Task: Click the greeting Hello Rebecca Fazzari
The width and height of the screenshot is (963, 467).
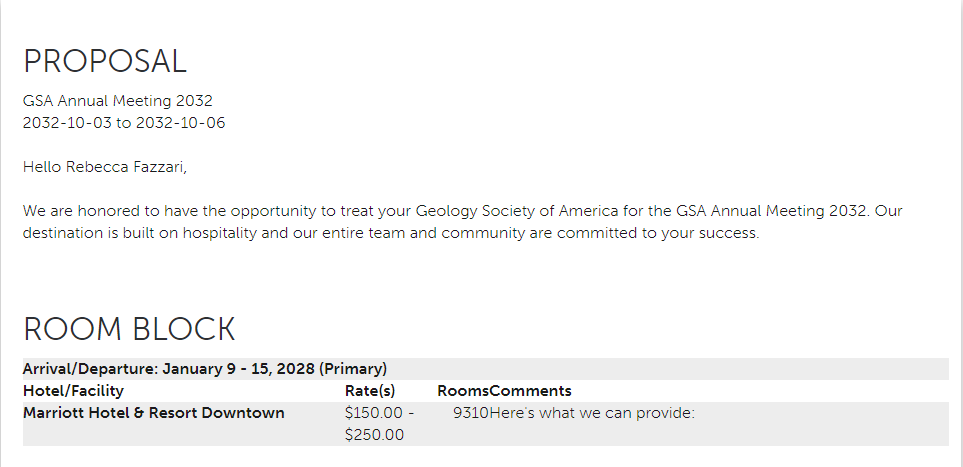Action: point(104,167)
